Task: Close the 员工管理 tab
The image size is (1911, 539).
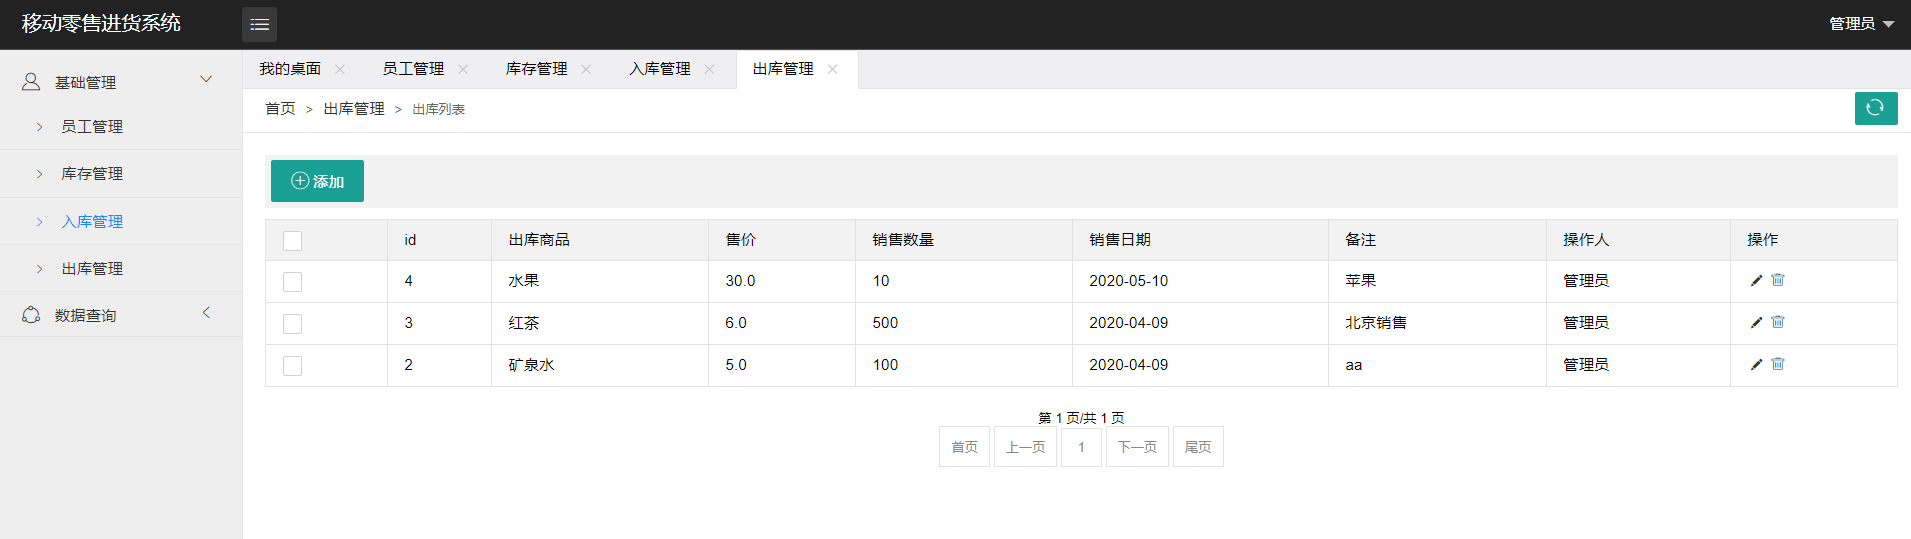Action: tap(463, 69)
